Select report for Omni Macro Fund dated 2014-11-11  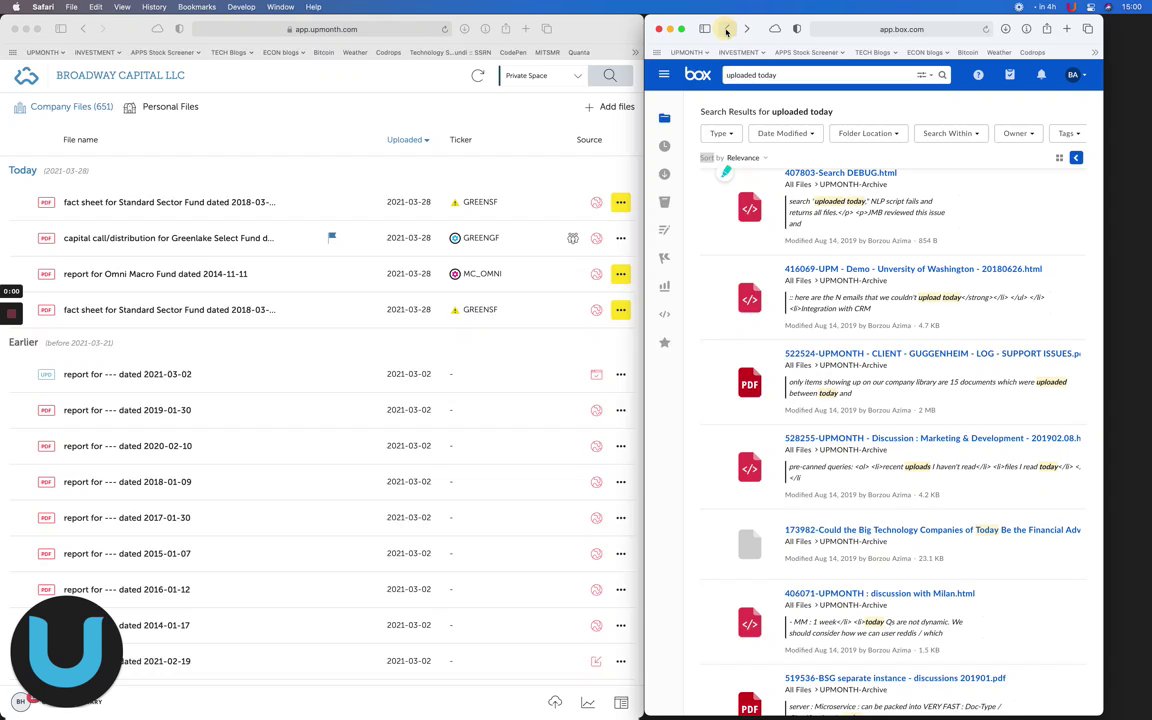pos(156,274)
